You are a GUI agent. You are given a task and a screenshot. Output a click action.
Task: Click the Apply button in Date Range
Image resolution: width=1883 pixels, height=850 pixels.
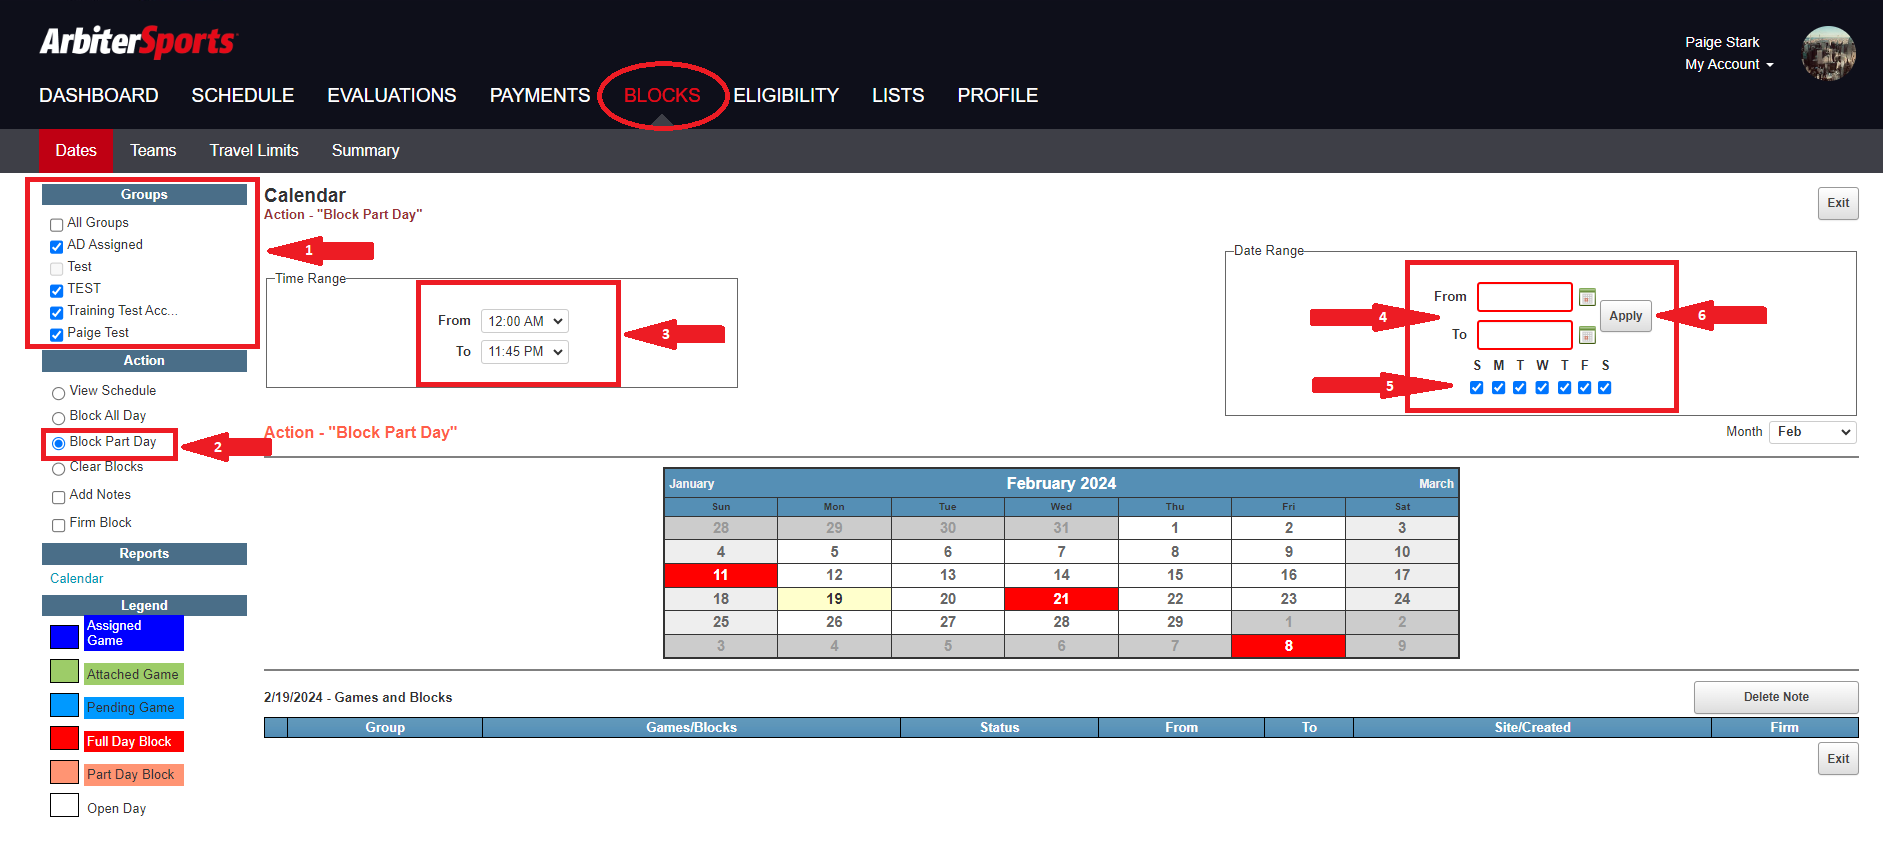point(1626,316)
